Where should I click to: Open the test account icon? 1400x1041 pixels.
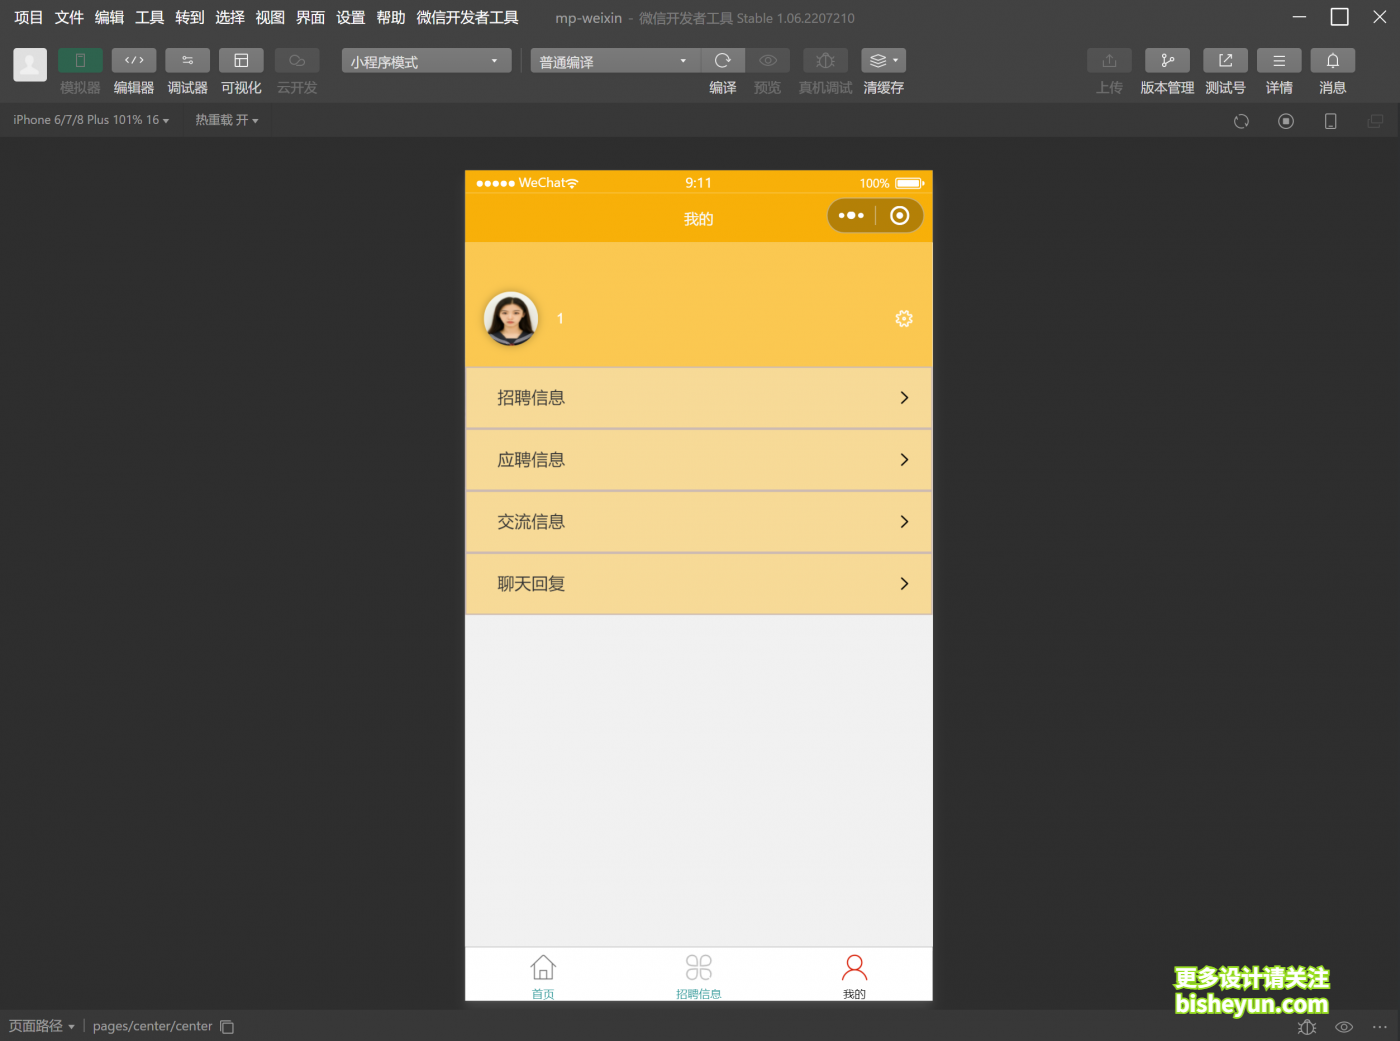click(x=1225, y=61)
